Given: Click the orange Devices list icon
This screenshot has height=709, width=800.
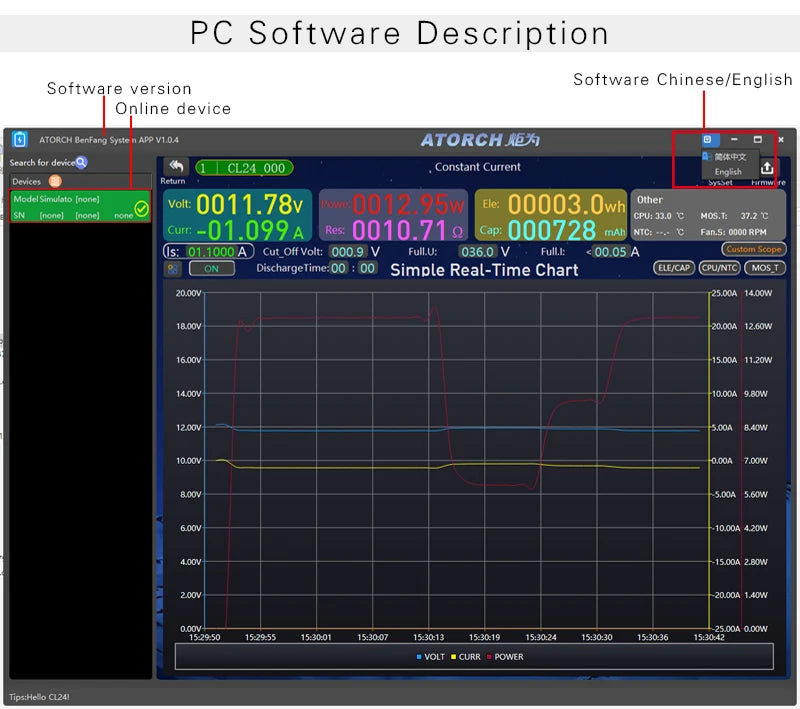Looking at the screenshot, I should 55,181.
